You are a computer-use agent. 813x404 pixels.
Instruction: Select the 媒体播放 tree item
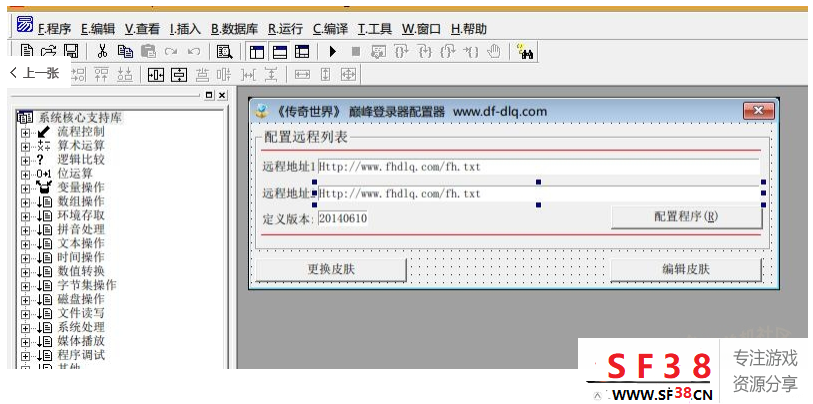pyautogui.click(x=81, y=341)
